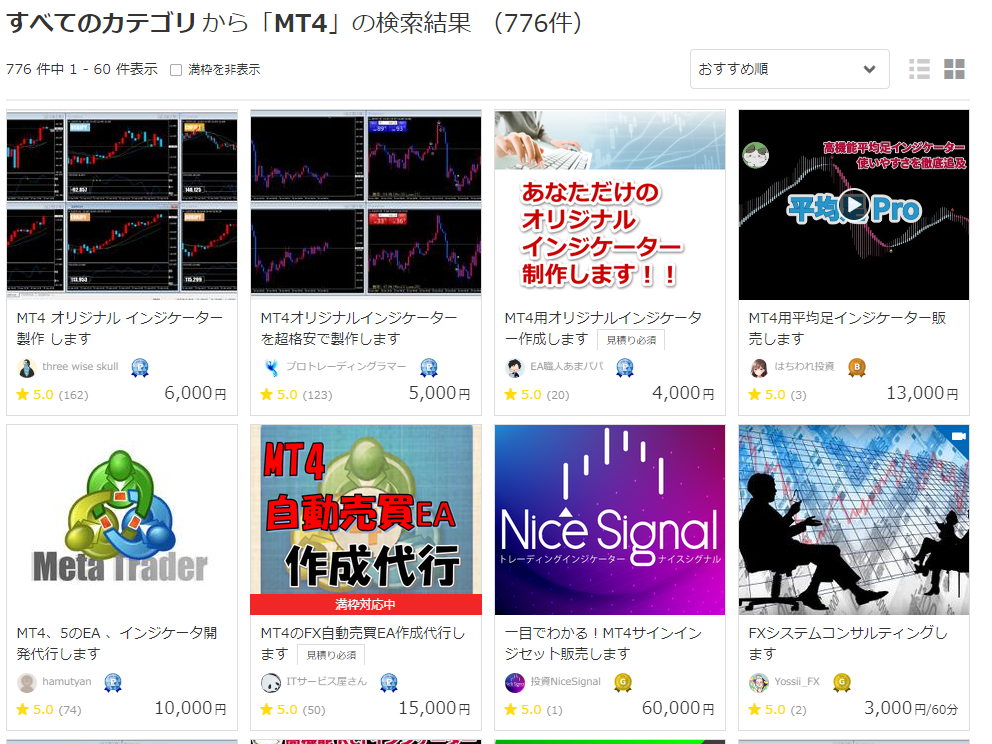Click the 60,000円 price
Image resolution: width=992 pixels, height=744 pixels.
click(x=678, y=709)
